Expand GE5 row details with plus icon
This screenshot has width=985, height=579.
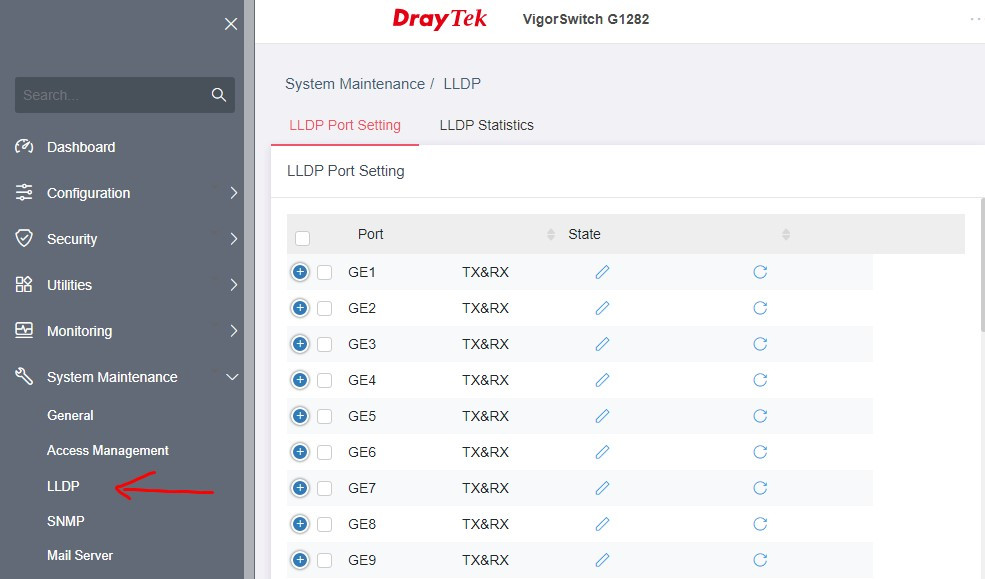(x=300, y=416)
